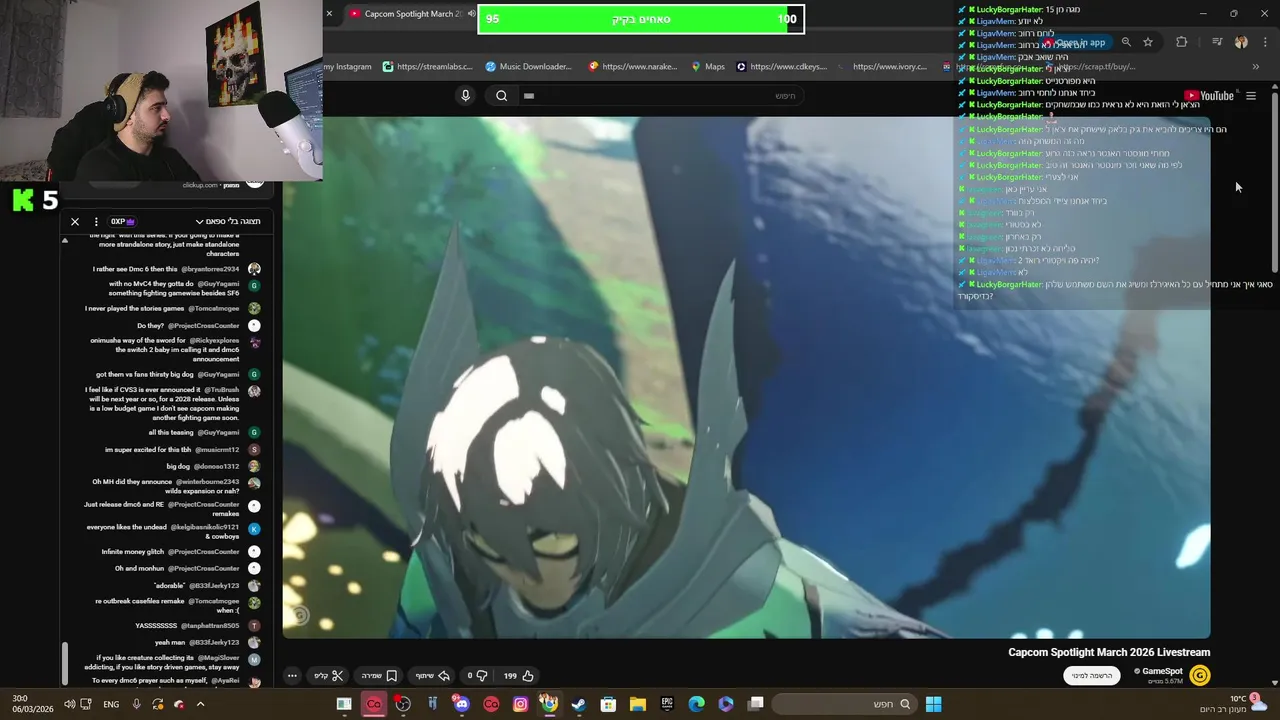The height and width of the screenshot is (720, 1280).
Task: Subscribe to the GameSpot channel
Action: click(x=1092, y=676)
